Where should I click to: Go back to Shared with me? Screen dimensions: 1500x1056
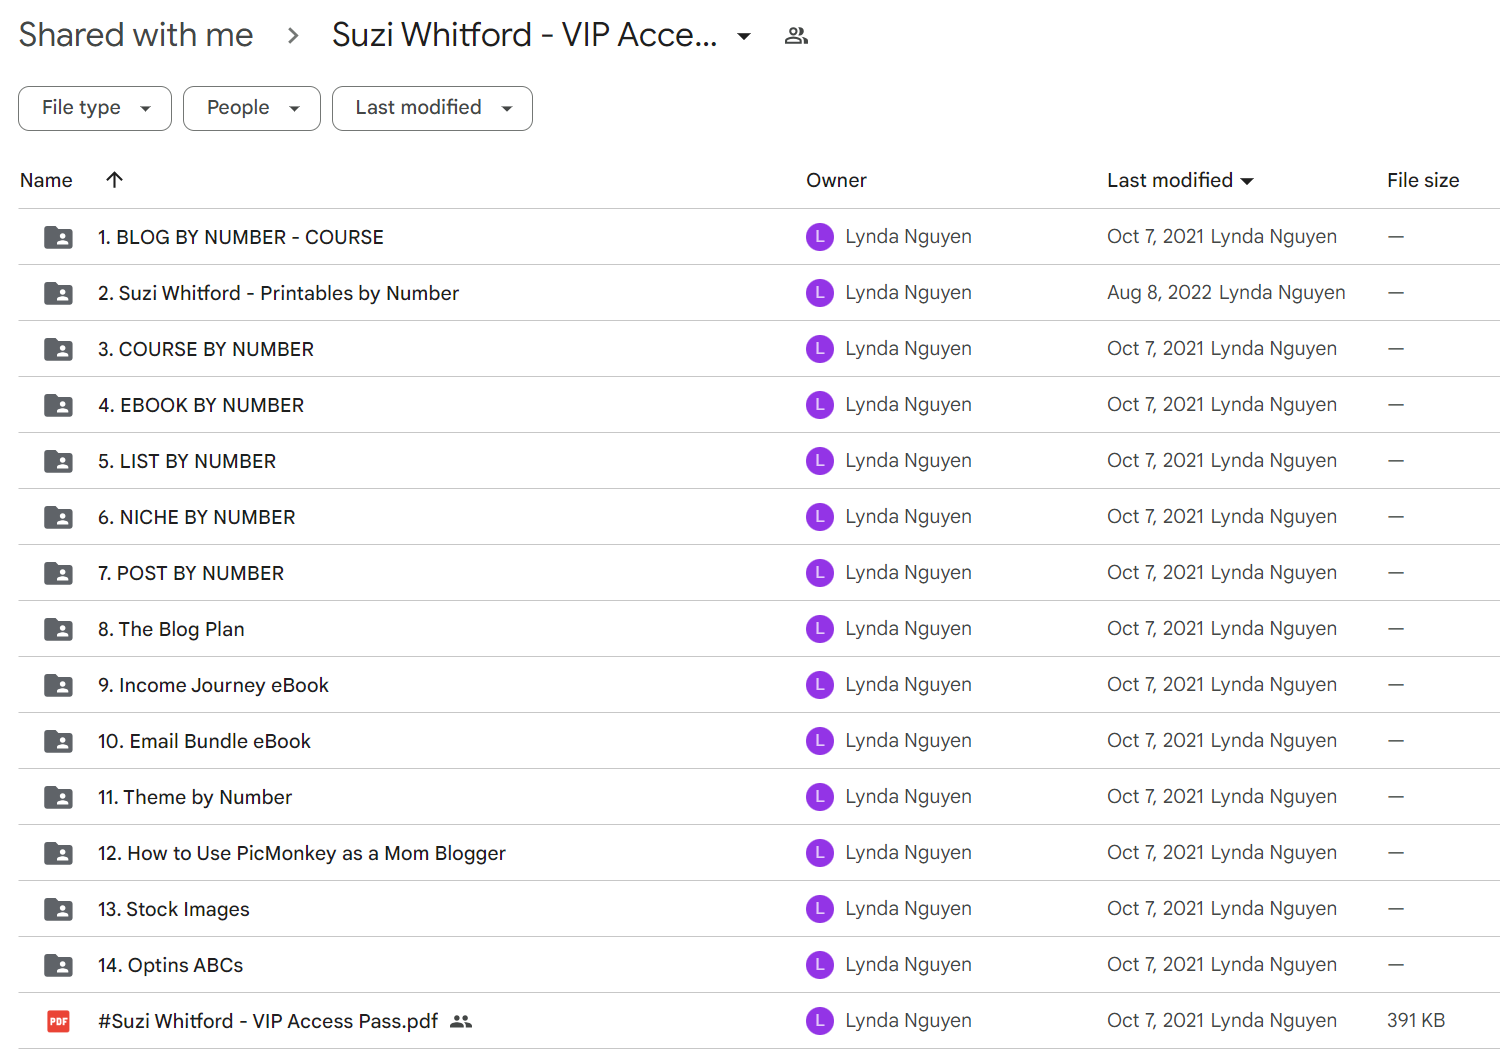[136, 35]
